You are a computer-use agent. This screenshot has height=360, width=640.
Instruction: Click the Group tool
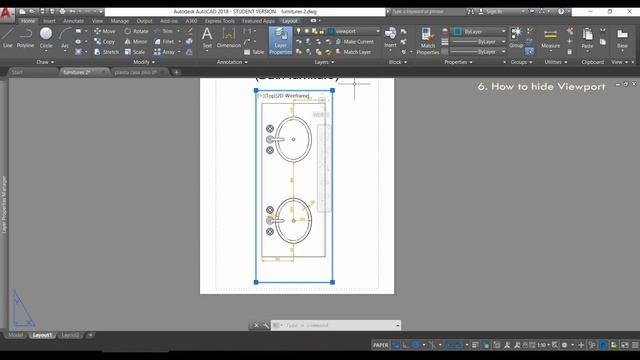[x=516, y=38]
